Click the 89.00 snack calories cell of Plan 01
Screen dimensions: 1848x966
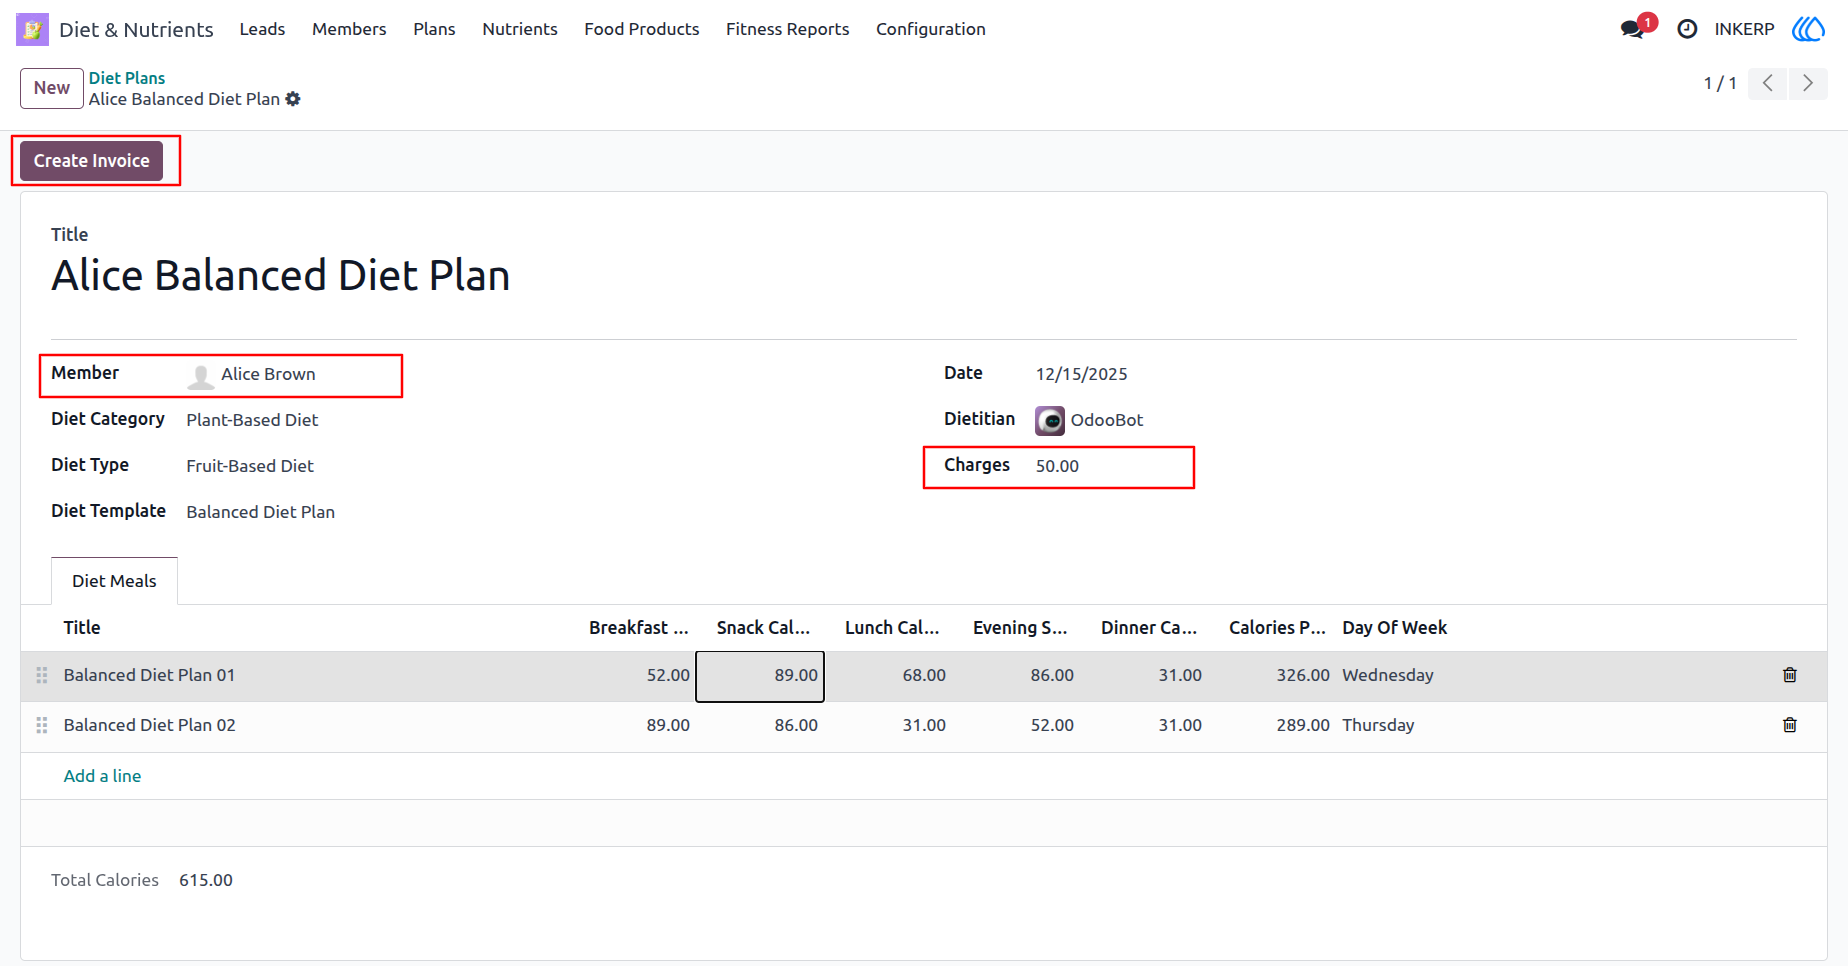click(760, 676)
